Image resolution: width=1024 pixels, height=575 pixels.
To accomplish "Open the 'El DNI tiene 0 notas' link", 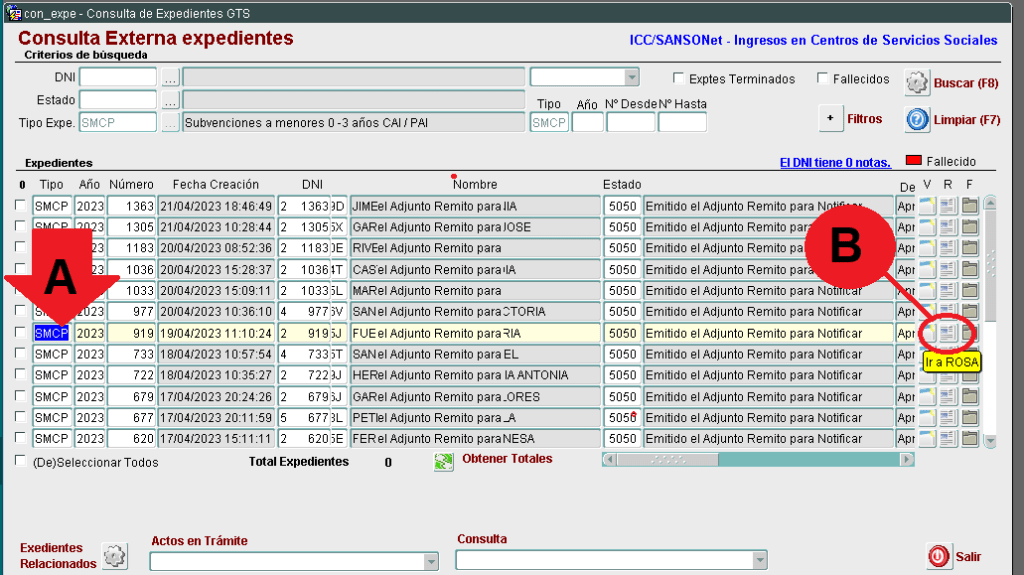I will [834, 162].
